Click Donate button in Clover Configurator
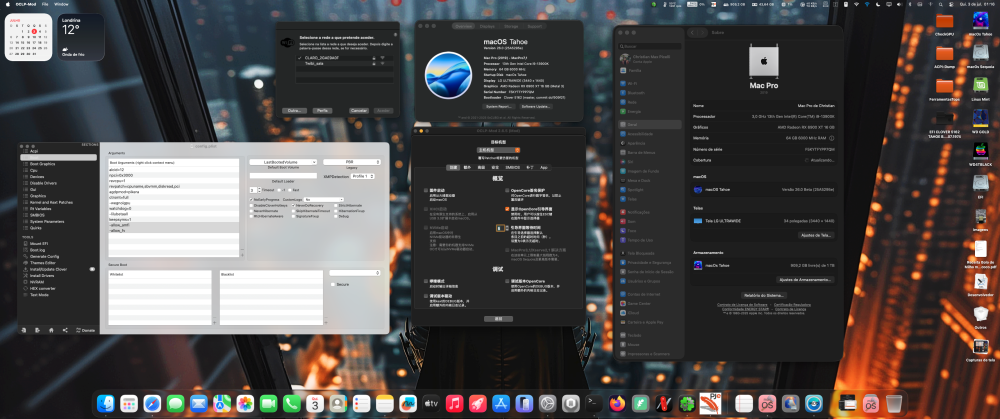Image resolution: width=1000 pixels, height=419 pixels. [x=86, y=330]
